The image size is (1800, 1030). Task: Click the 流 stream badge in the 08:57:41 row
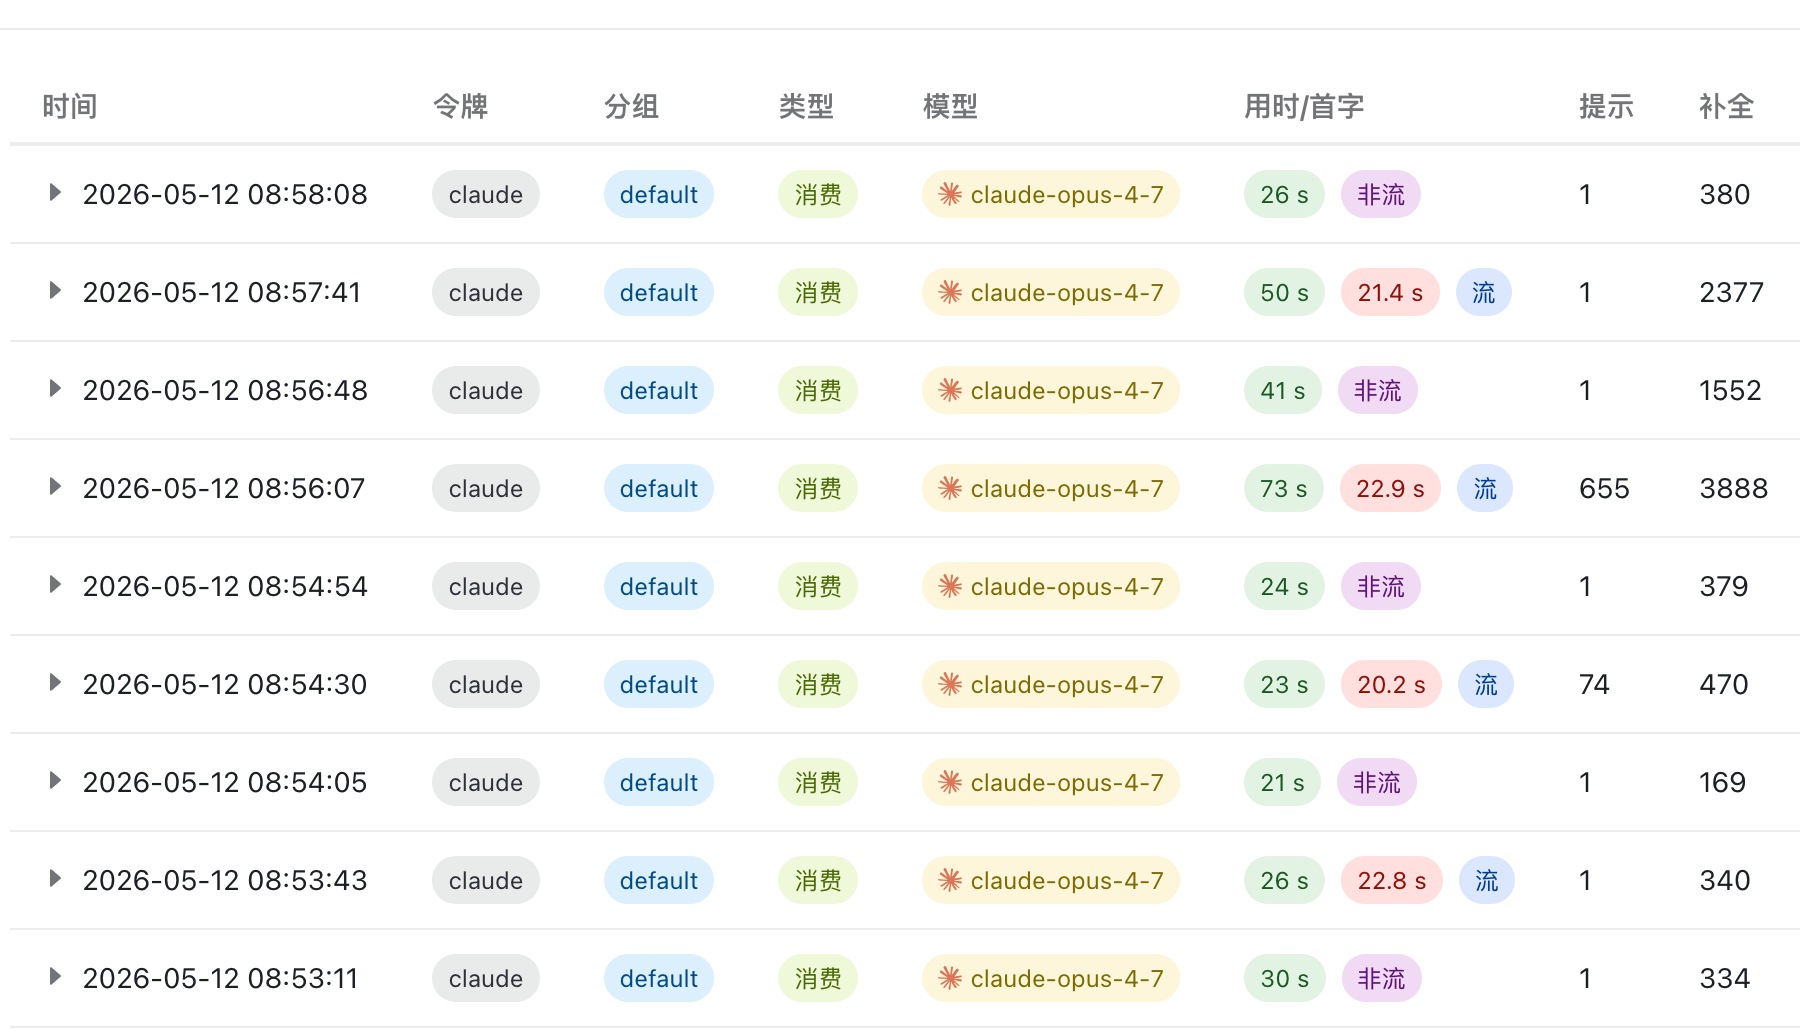coord(1483,292)
